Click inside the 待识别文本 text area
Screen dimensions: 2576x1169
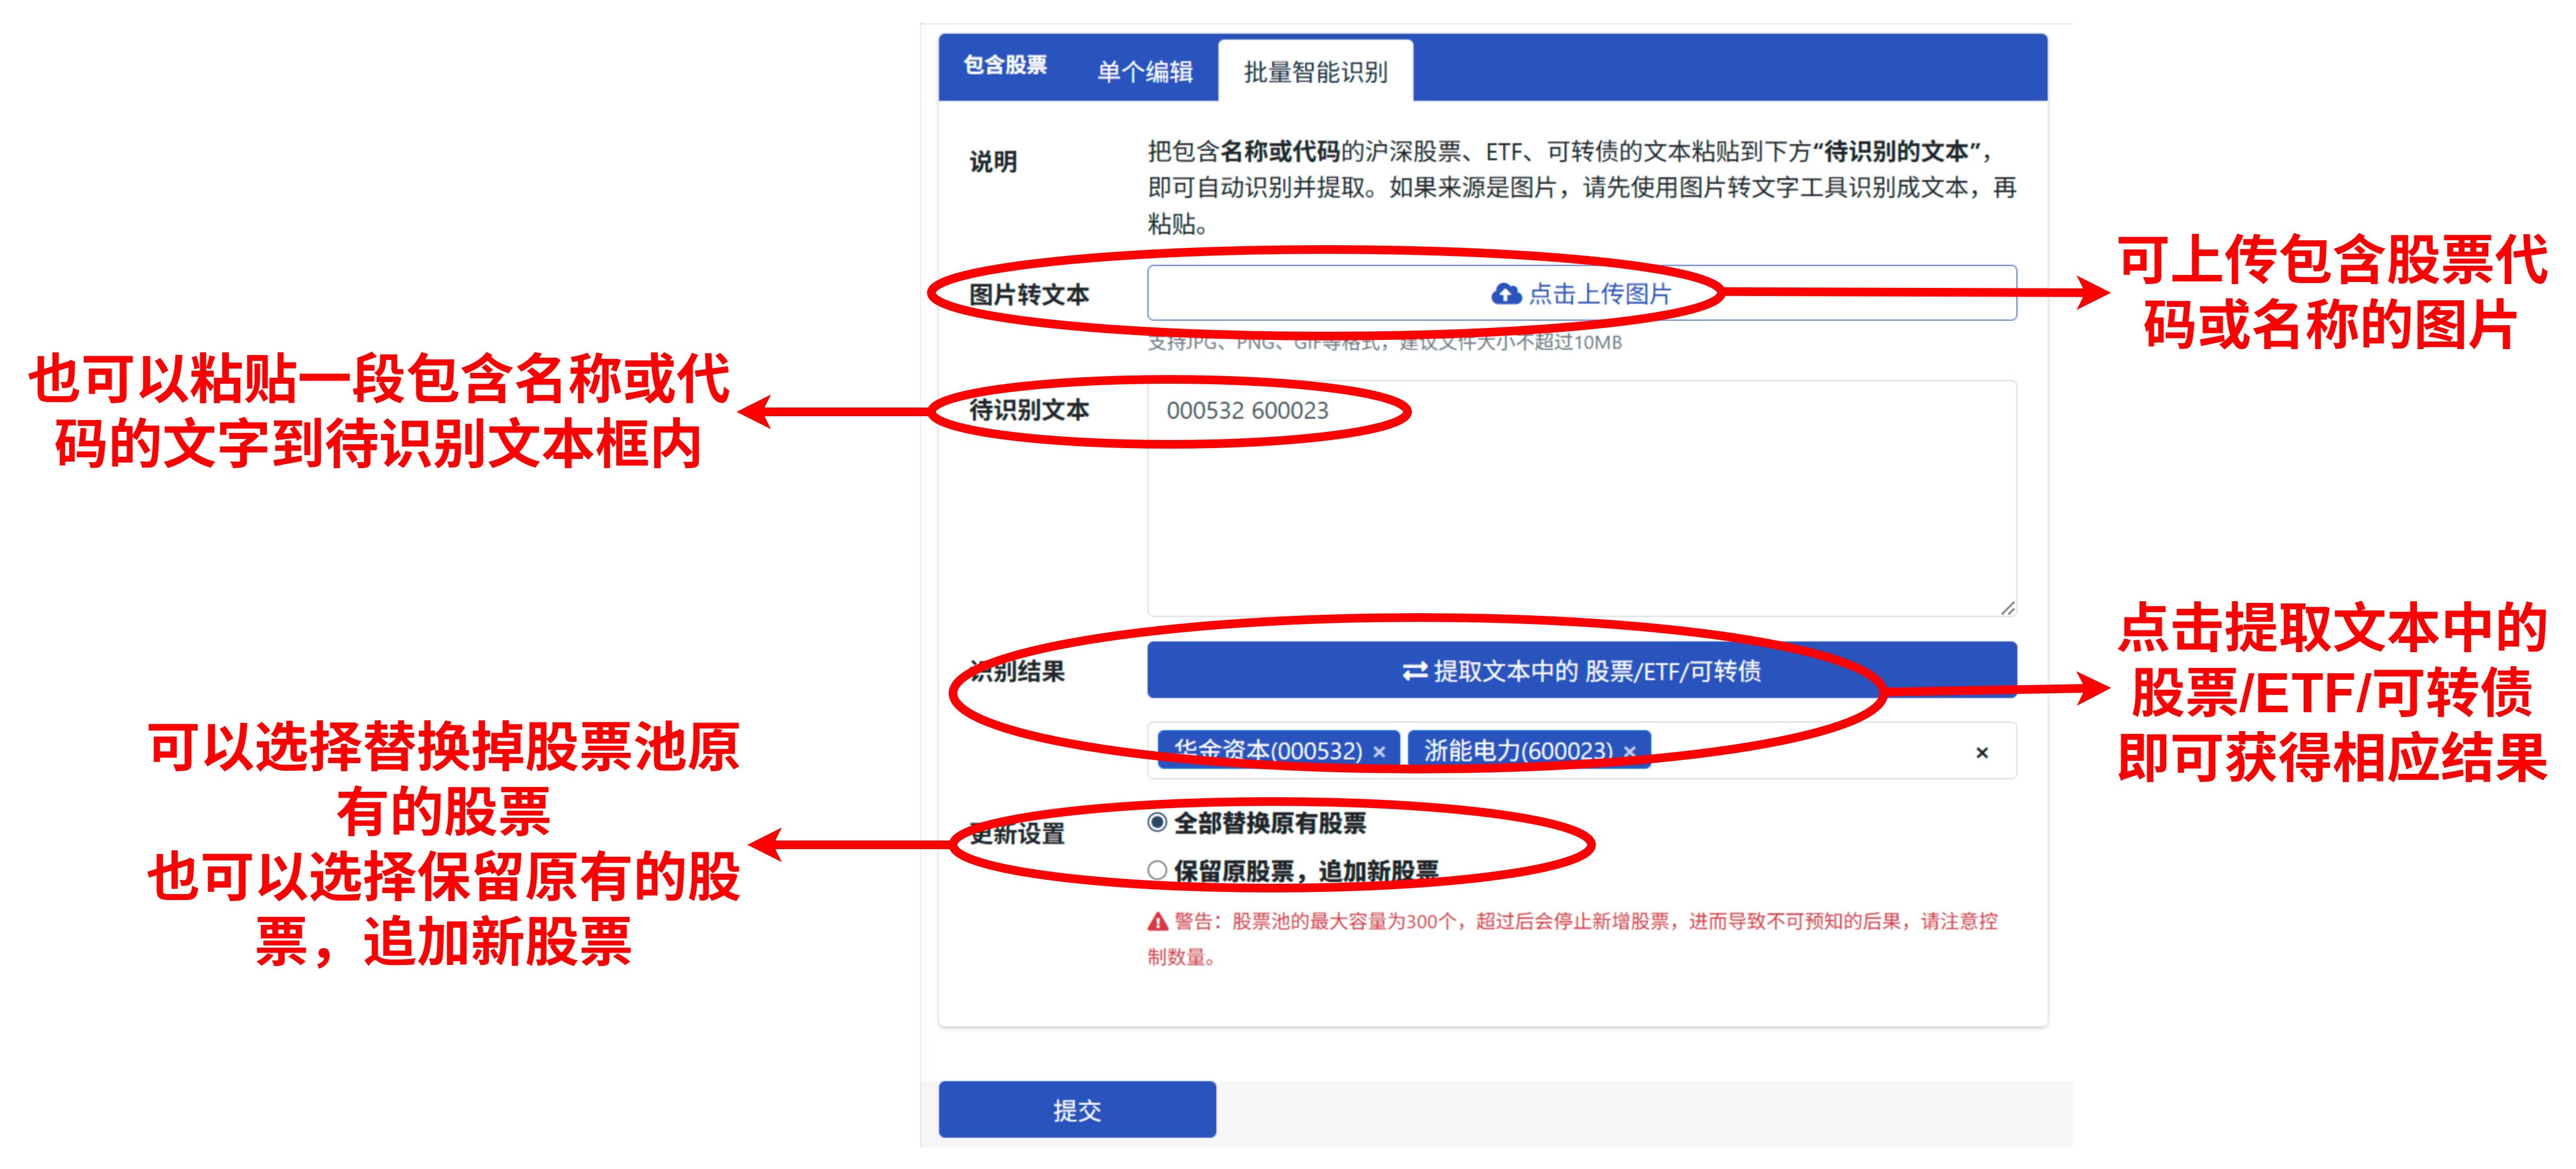tap(1580, 500)
